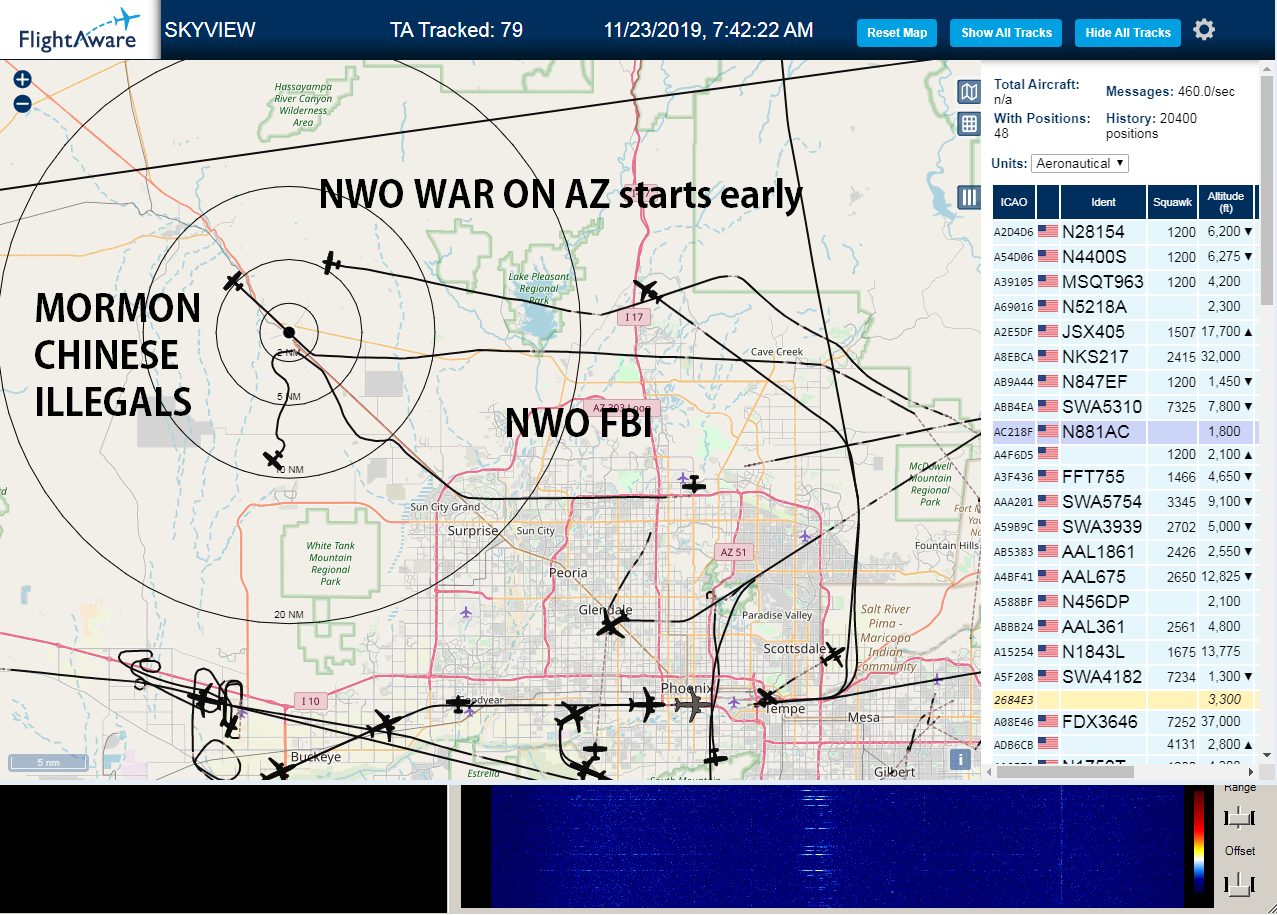
Task: Select the AAL1861 aircraft row
Action: point(1125,551)
